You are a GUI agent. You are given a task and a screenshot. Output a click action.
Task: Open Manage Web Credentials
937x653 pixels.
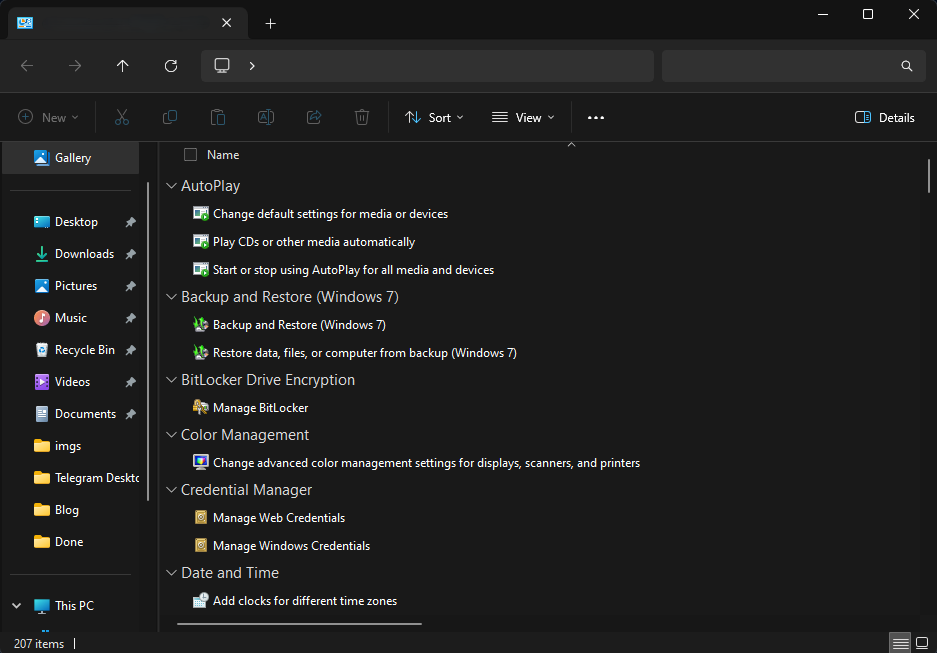point(270,518)
